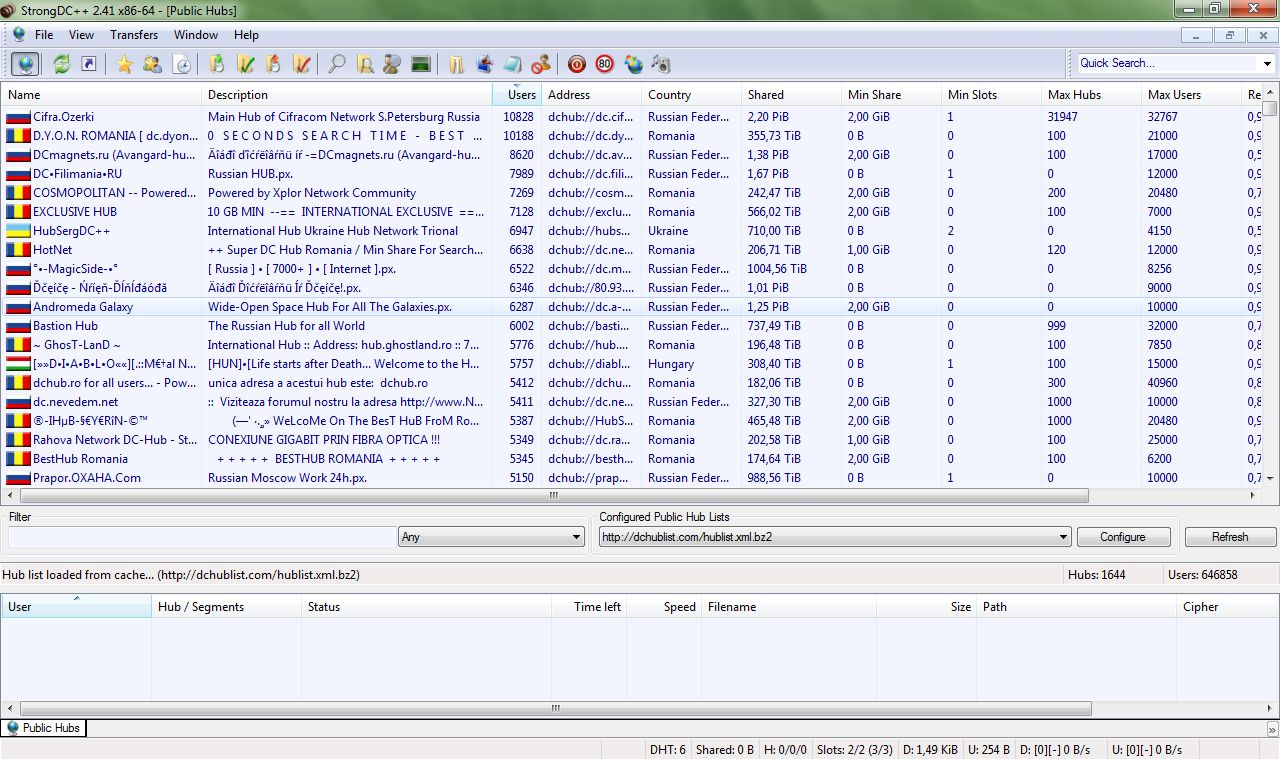Open the Configured Public Hub Lists dropdown
This screenshot has height=760, width=1280.
(x=835, y=537)
